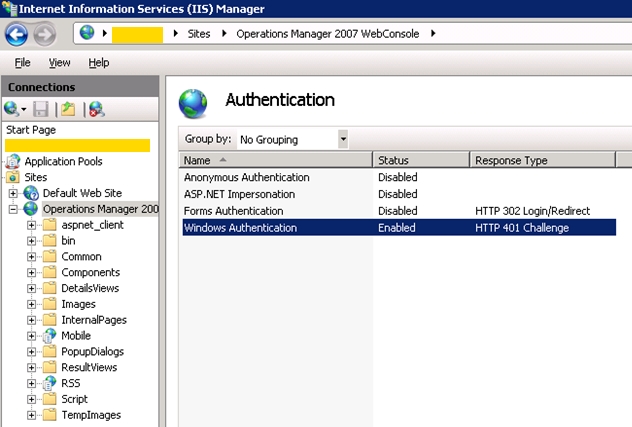The image size is (632, 427).
Task: Expand the Common folder node
Action: pyautogui.click(x=31, y=256)
